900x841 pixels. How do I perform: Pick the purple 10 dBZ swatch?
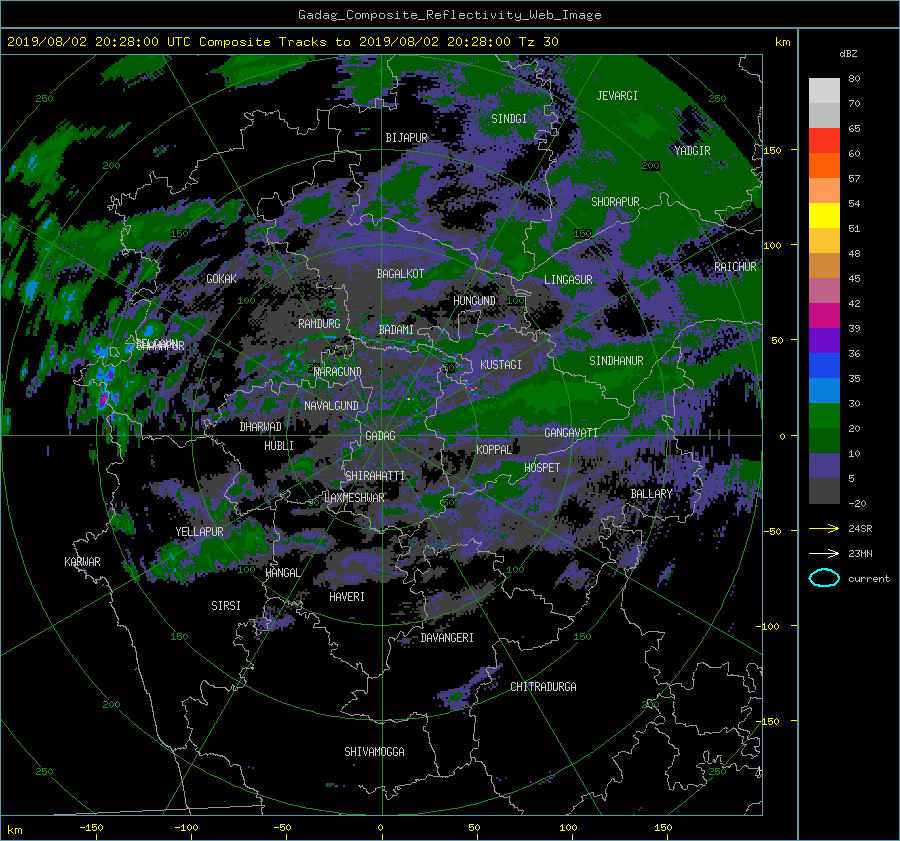(824, 465)
